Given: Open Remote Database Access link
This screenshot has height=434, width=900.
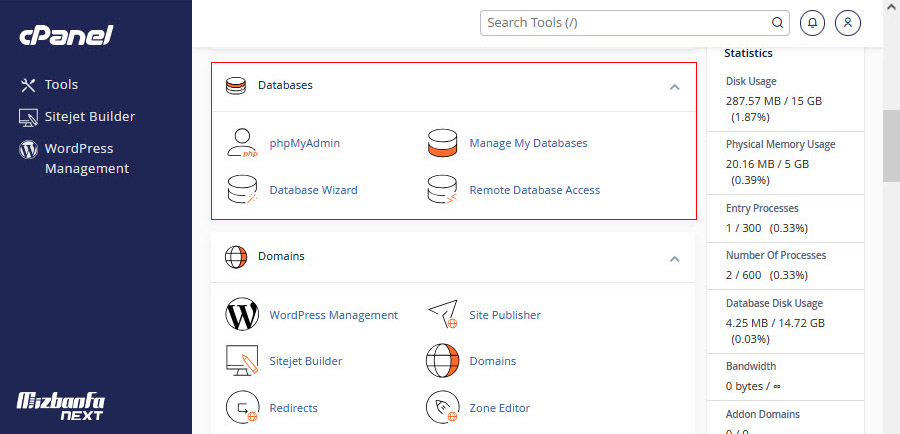Looking at the screenshot, I should point(535,190).
